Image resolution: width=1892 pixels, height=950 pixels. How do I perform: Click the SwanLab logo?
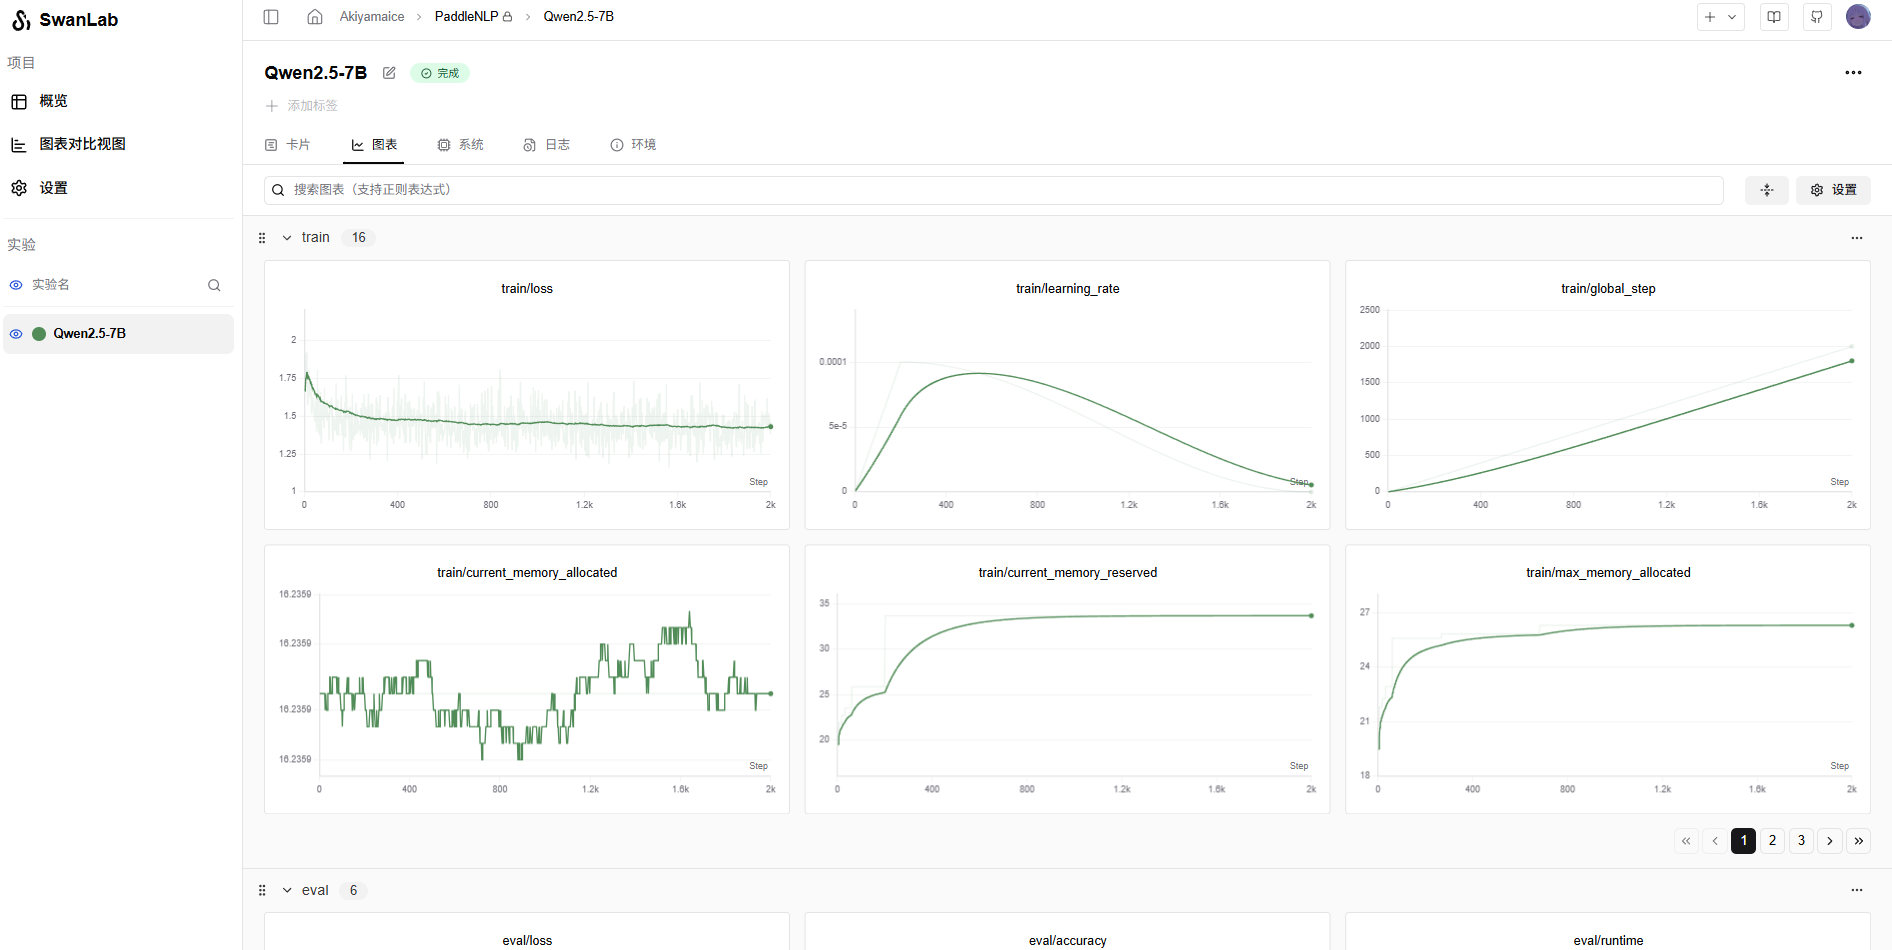[x=65, y=20]
